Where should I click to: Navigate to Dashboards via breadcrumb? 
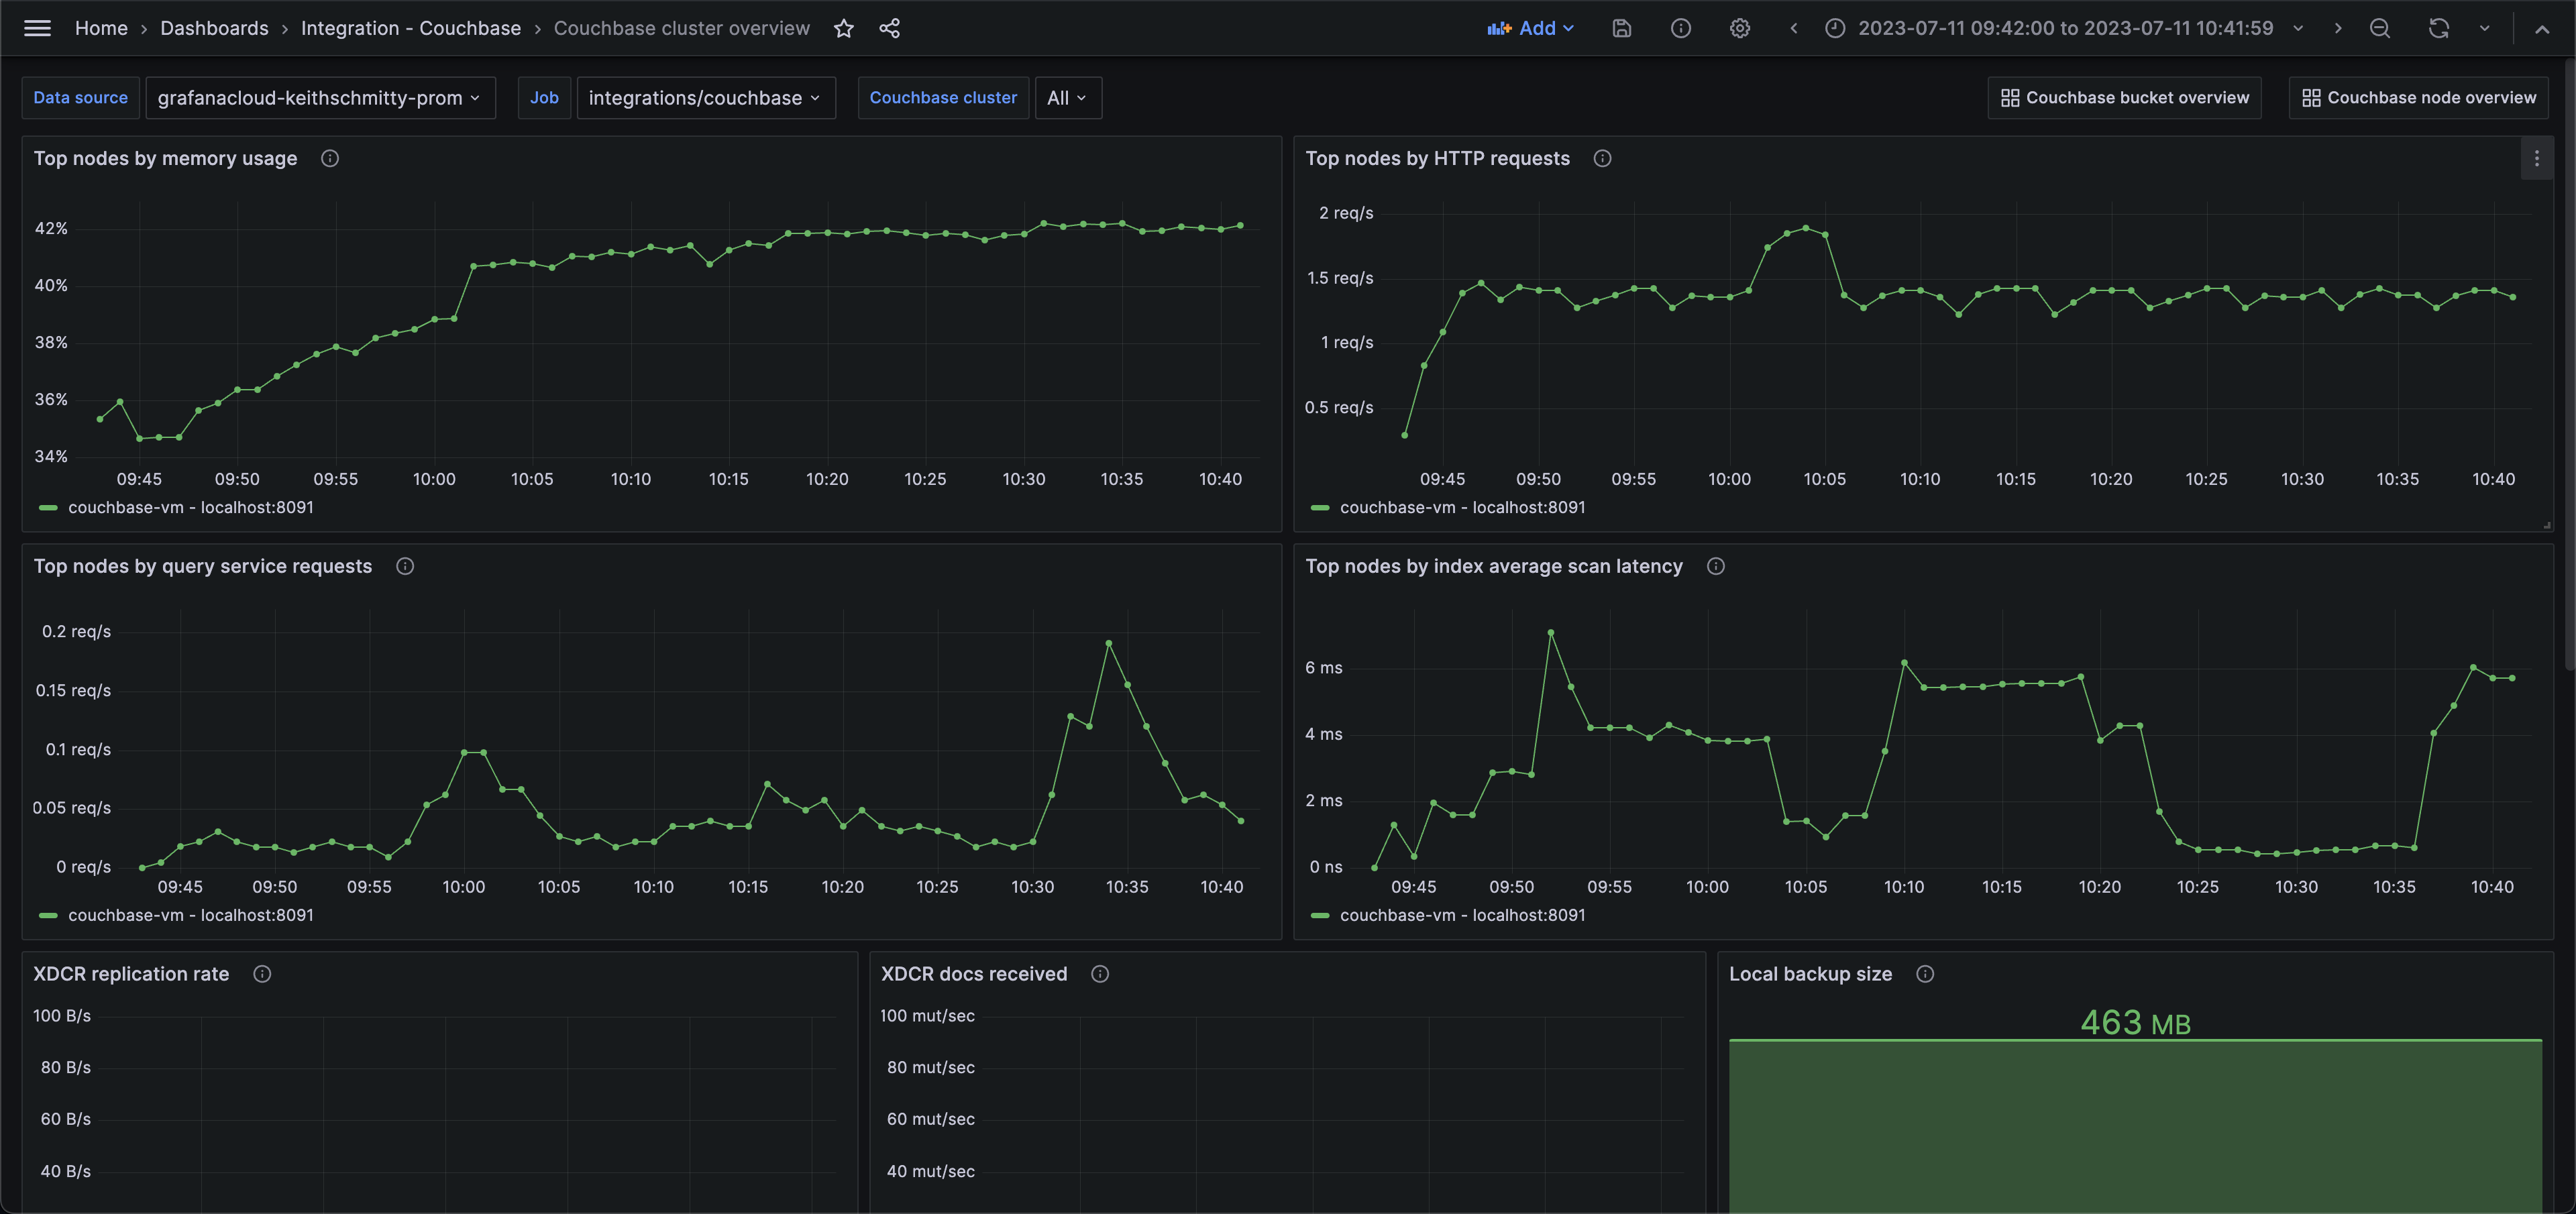[x=214, y=28]
